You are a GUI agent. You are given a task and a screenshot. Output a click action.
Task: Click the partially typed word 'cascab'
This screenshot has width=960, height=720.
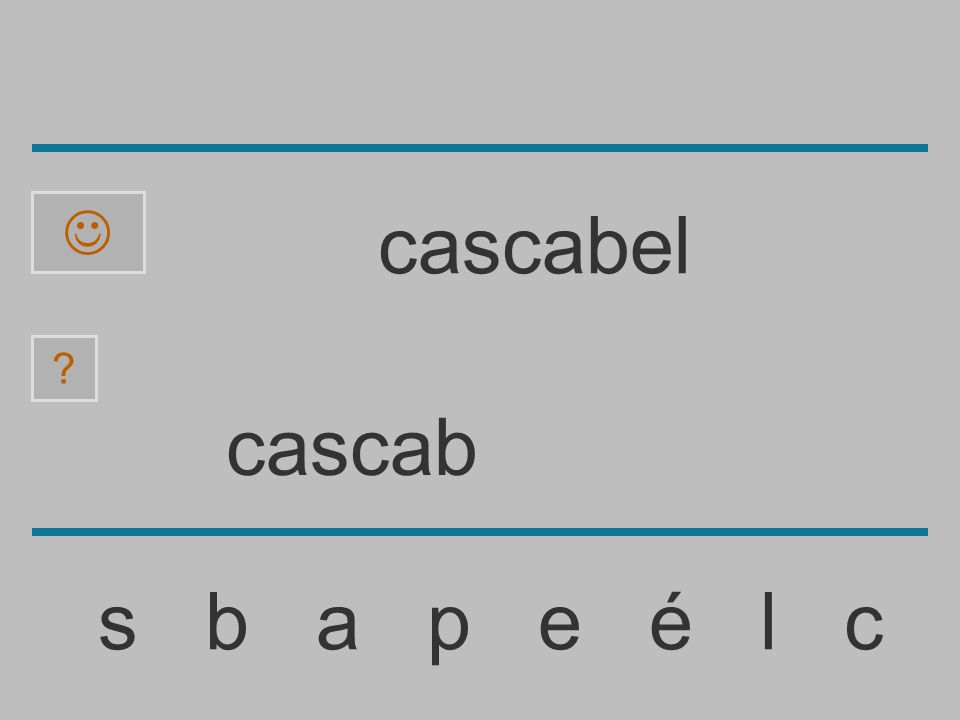(351, 447)
